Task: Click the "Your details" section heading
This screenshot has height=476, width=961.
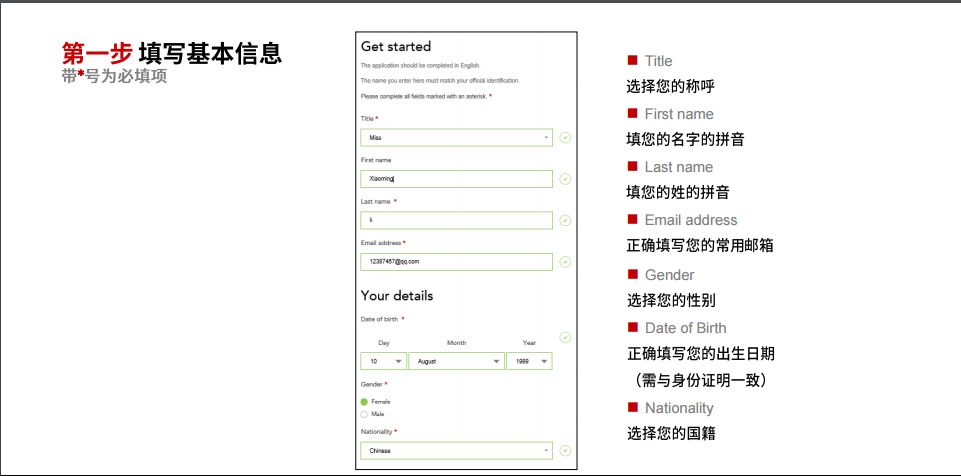Action: (397, 296)
